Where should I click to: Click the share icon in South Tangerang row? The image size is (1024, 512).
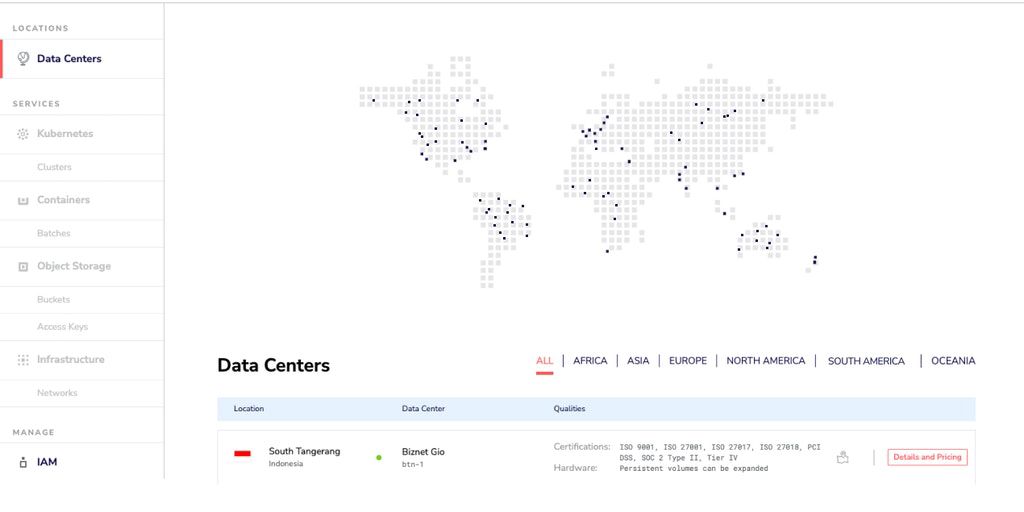(842, 457)
